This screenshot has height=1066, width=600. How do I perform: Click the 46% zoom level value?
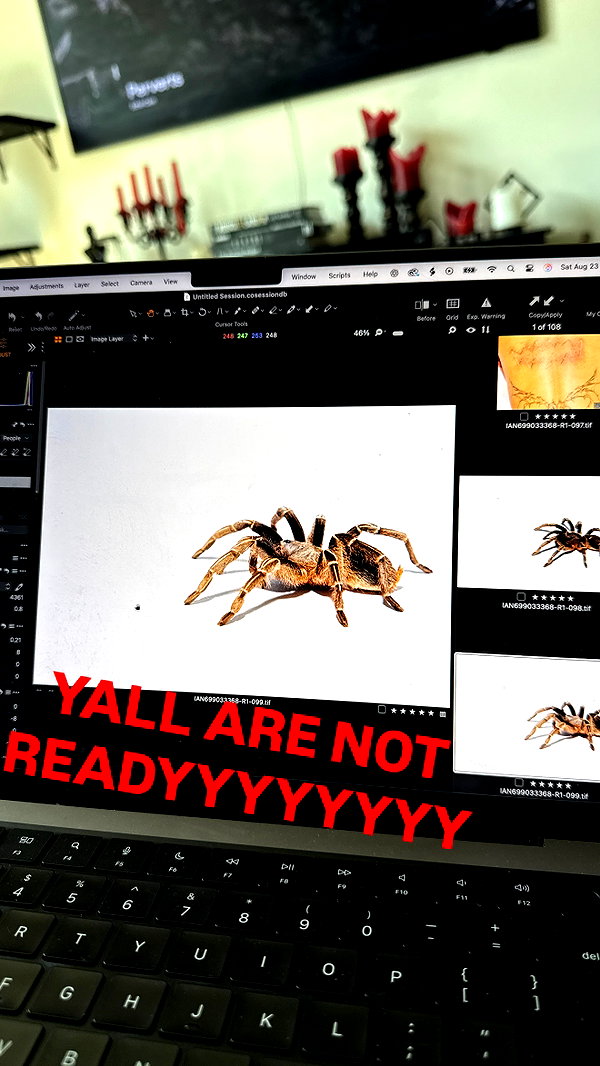point(361,333)
